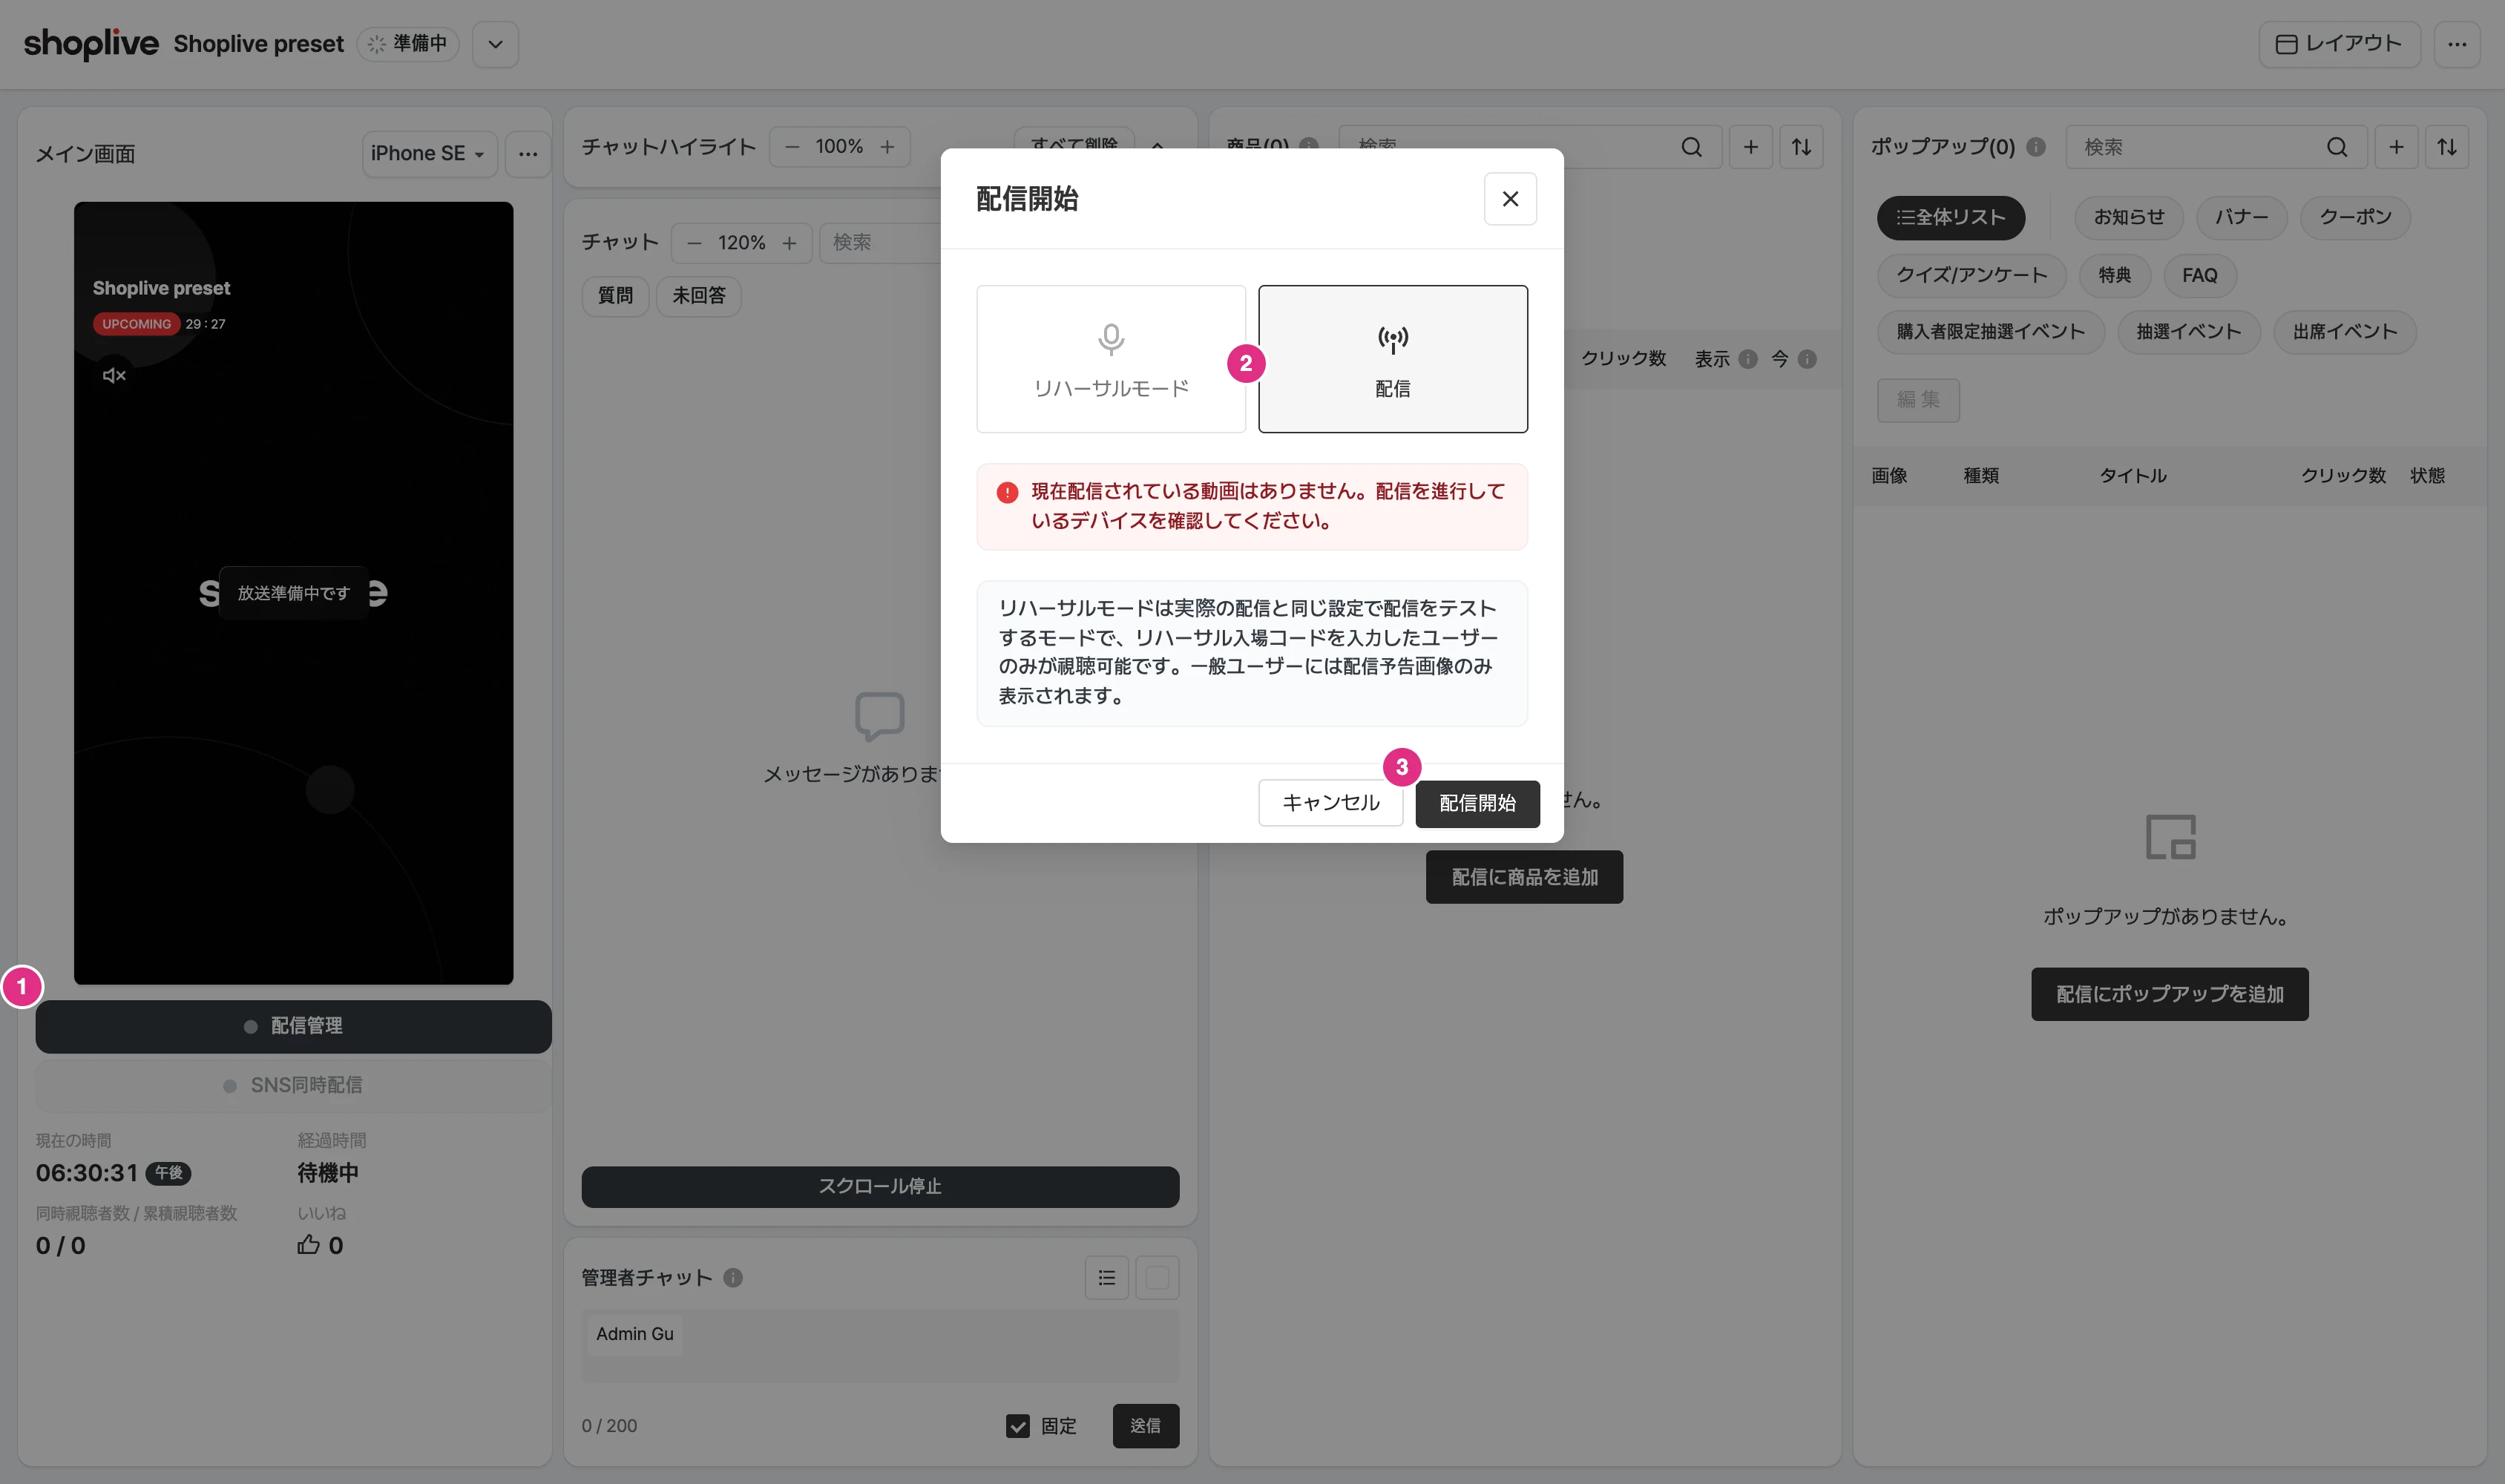2505x1484 pixels.
Task: Click the popup panel sort arrows icon
Action: point(2447,147)
